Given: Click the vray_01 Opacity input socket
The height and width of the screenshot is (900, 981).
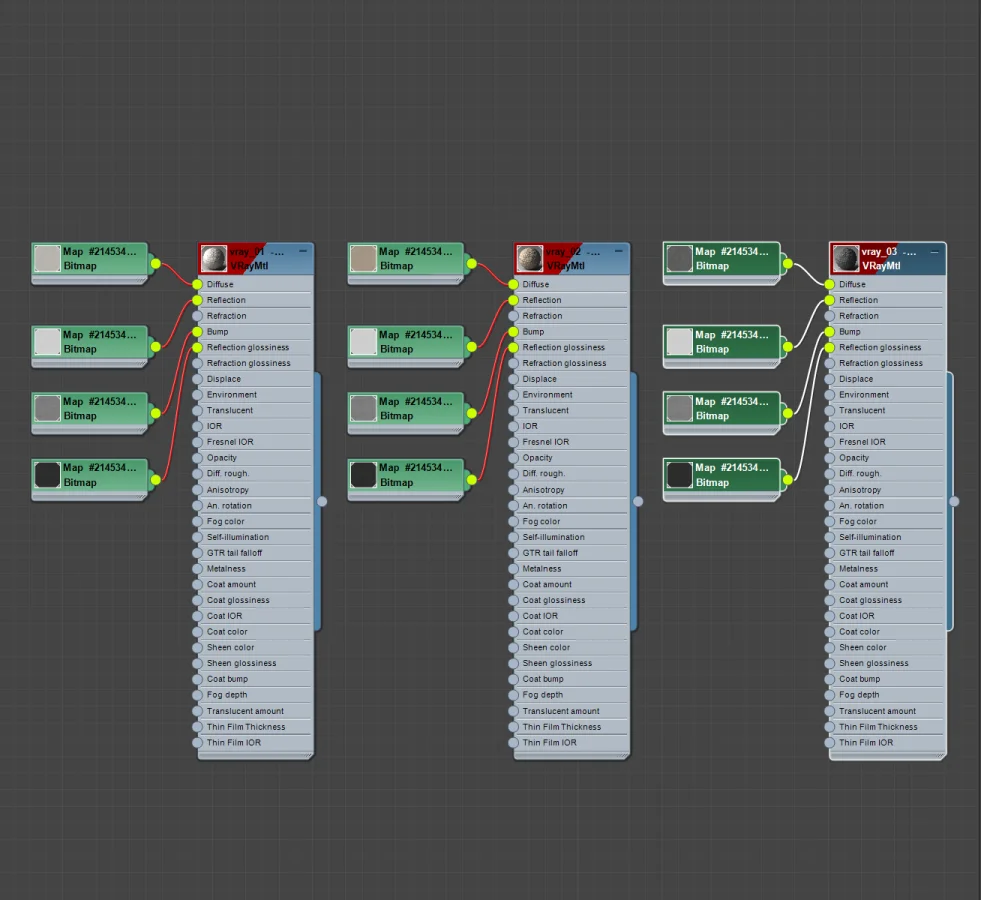Looking at the screenshot, I should (198, 458).
